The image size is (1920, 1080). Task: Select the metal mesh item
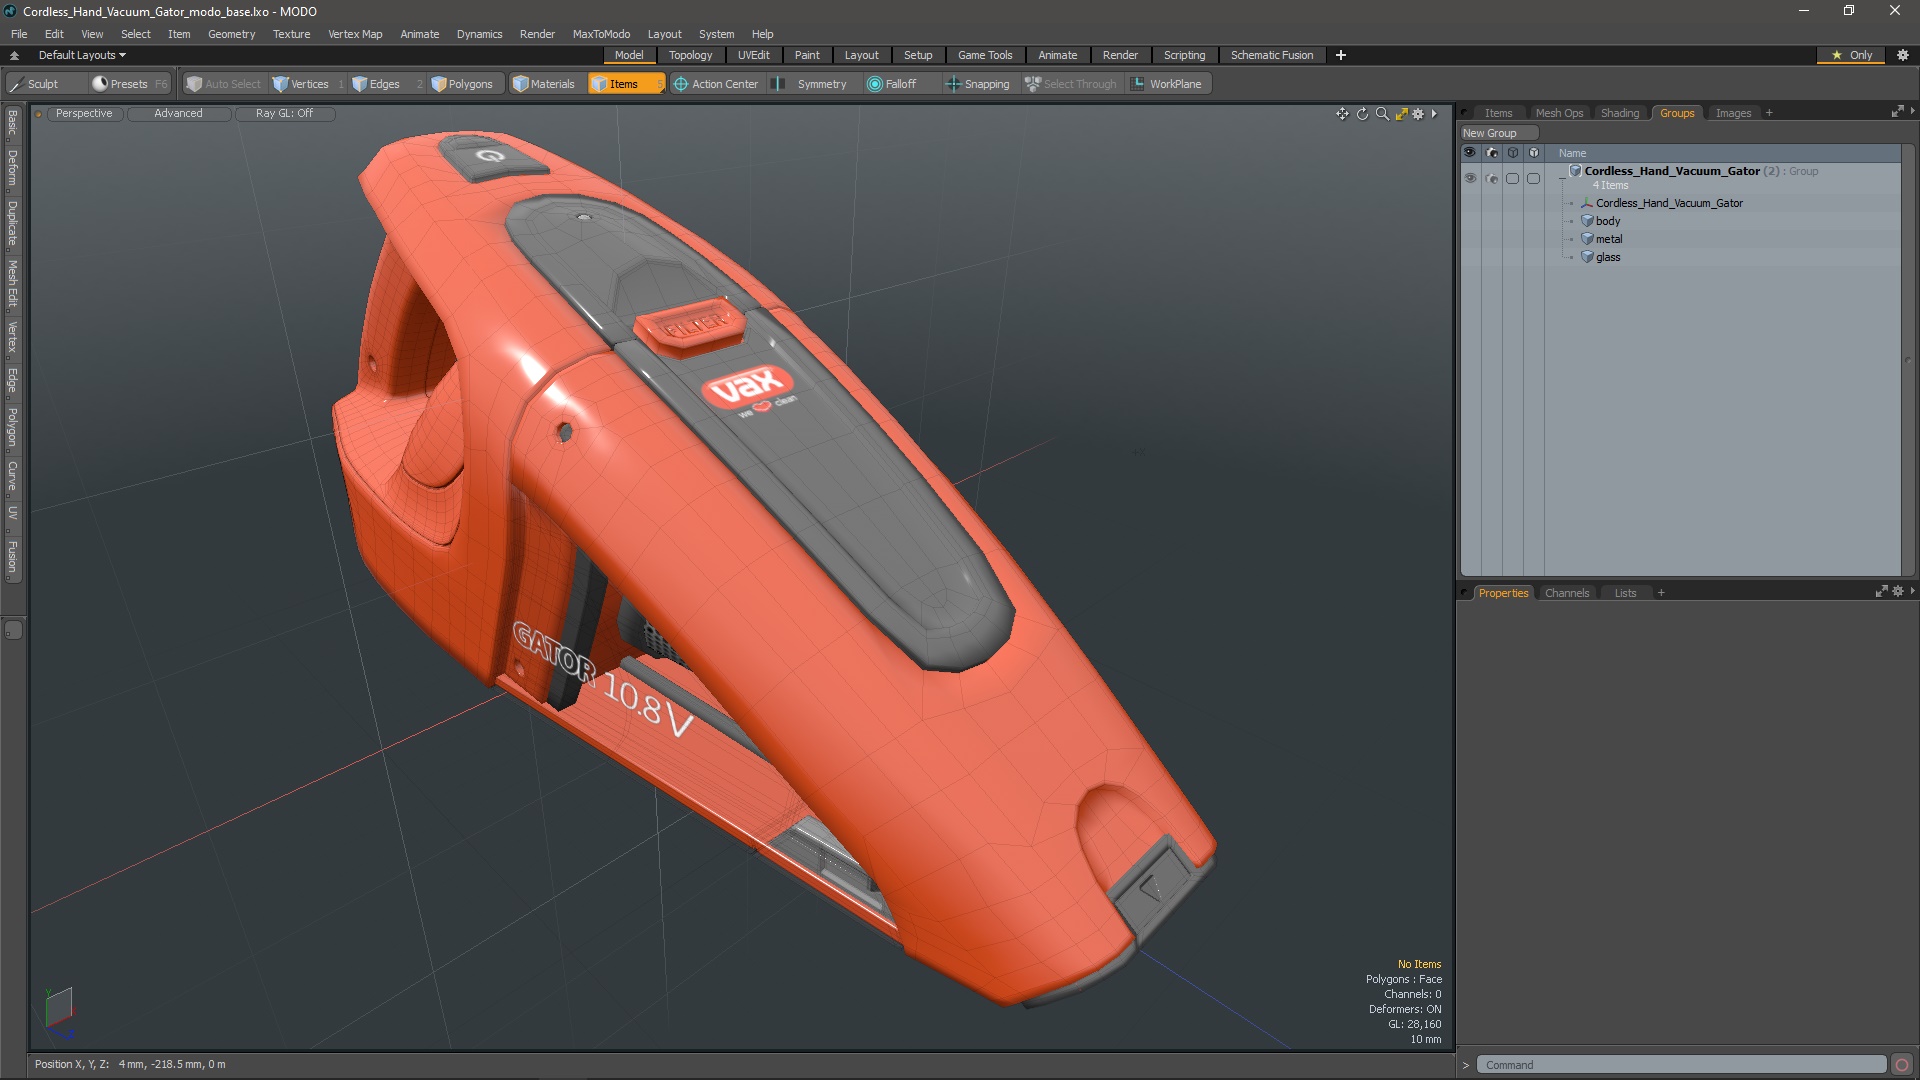click(1608, 239)
